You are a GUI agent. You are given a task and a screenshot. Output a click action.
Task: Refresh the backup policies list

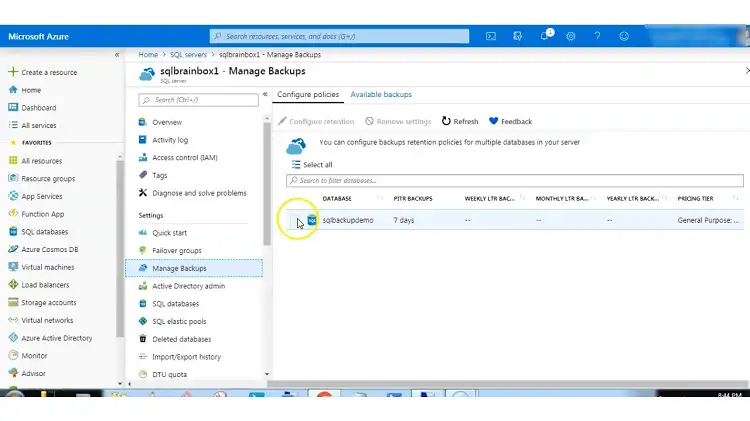click(x=460, y=122)
